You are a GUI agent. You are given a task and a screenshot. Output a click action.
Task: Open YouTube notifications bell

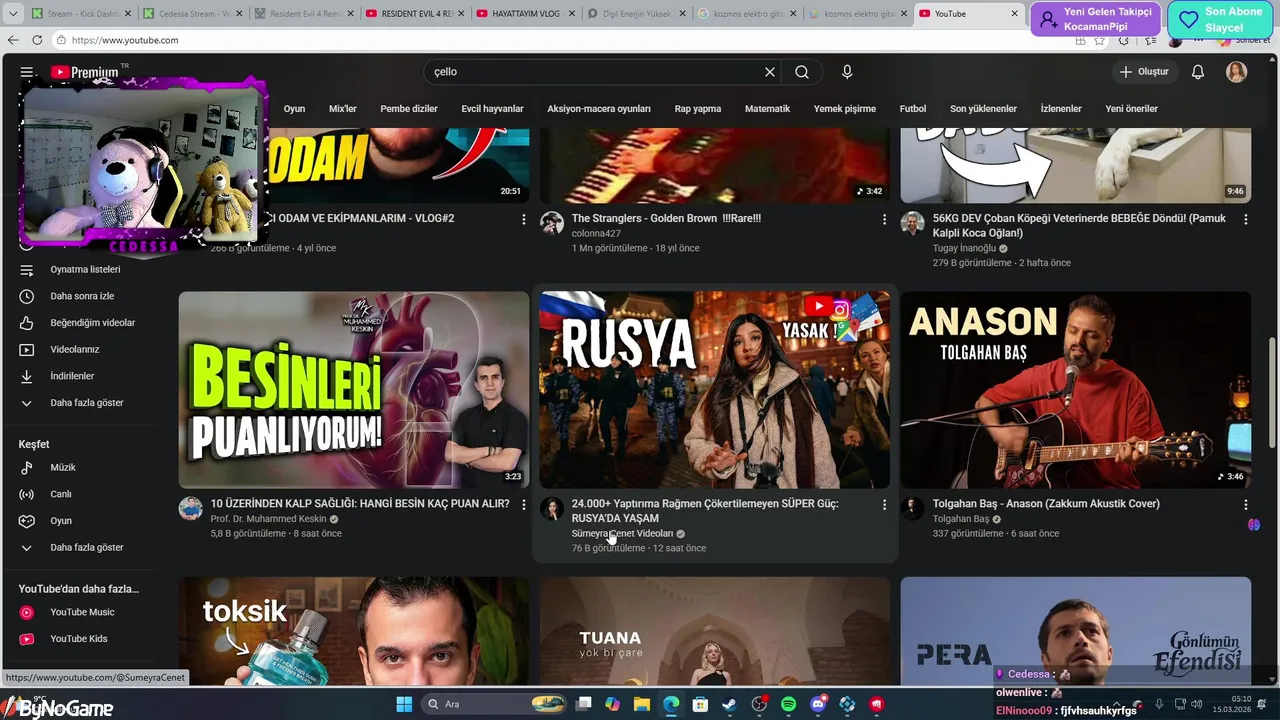pos(1198,72)
